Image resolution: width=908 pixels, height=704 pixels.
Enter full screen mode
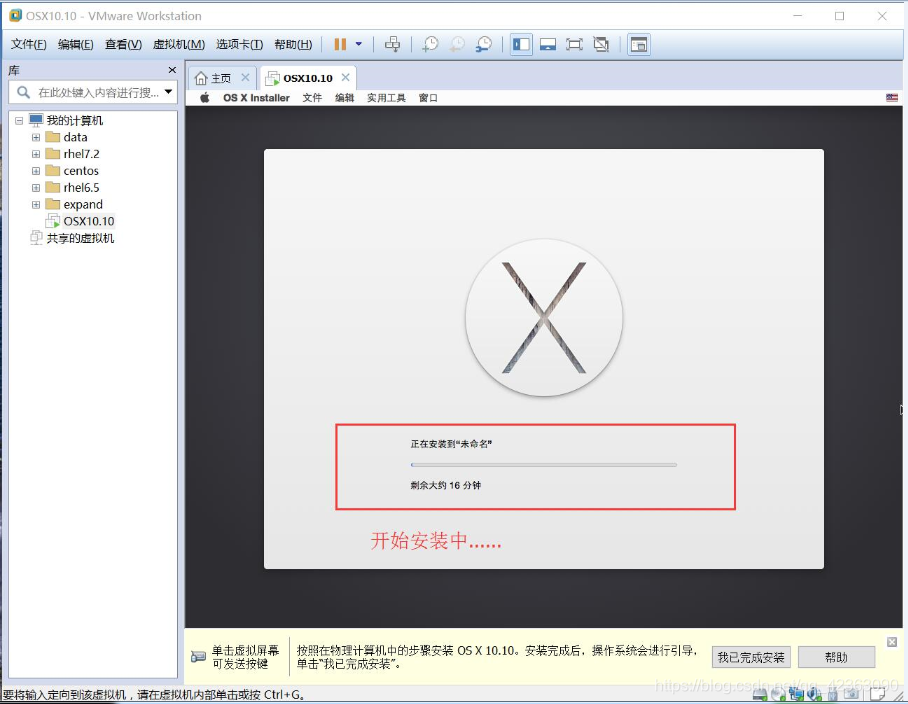[574, 44]
